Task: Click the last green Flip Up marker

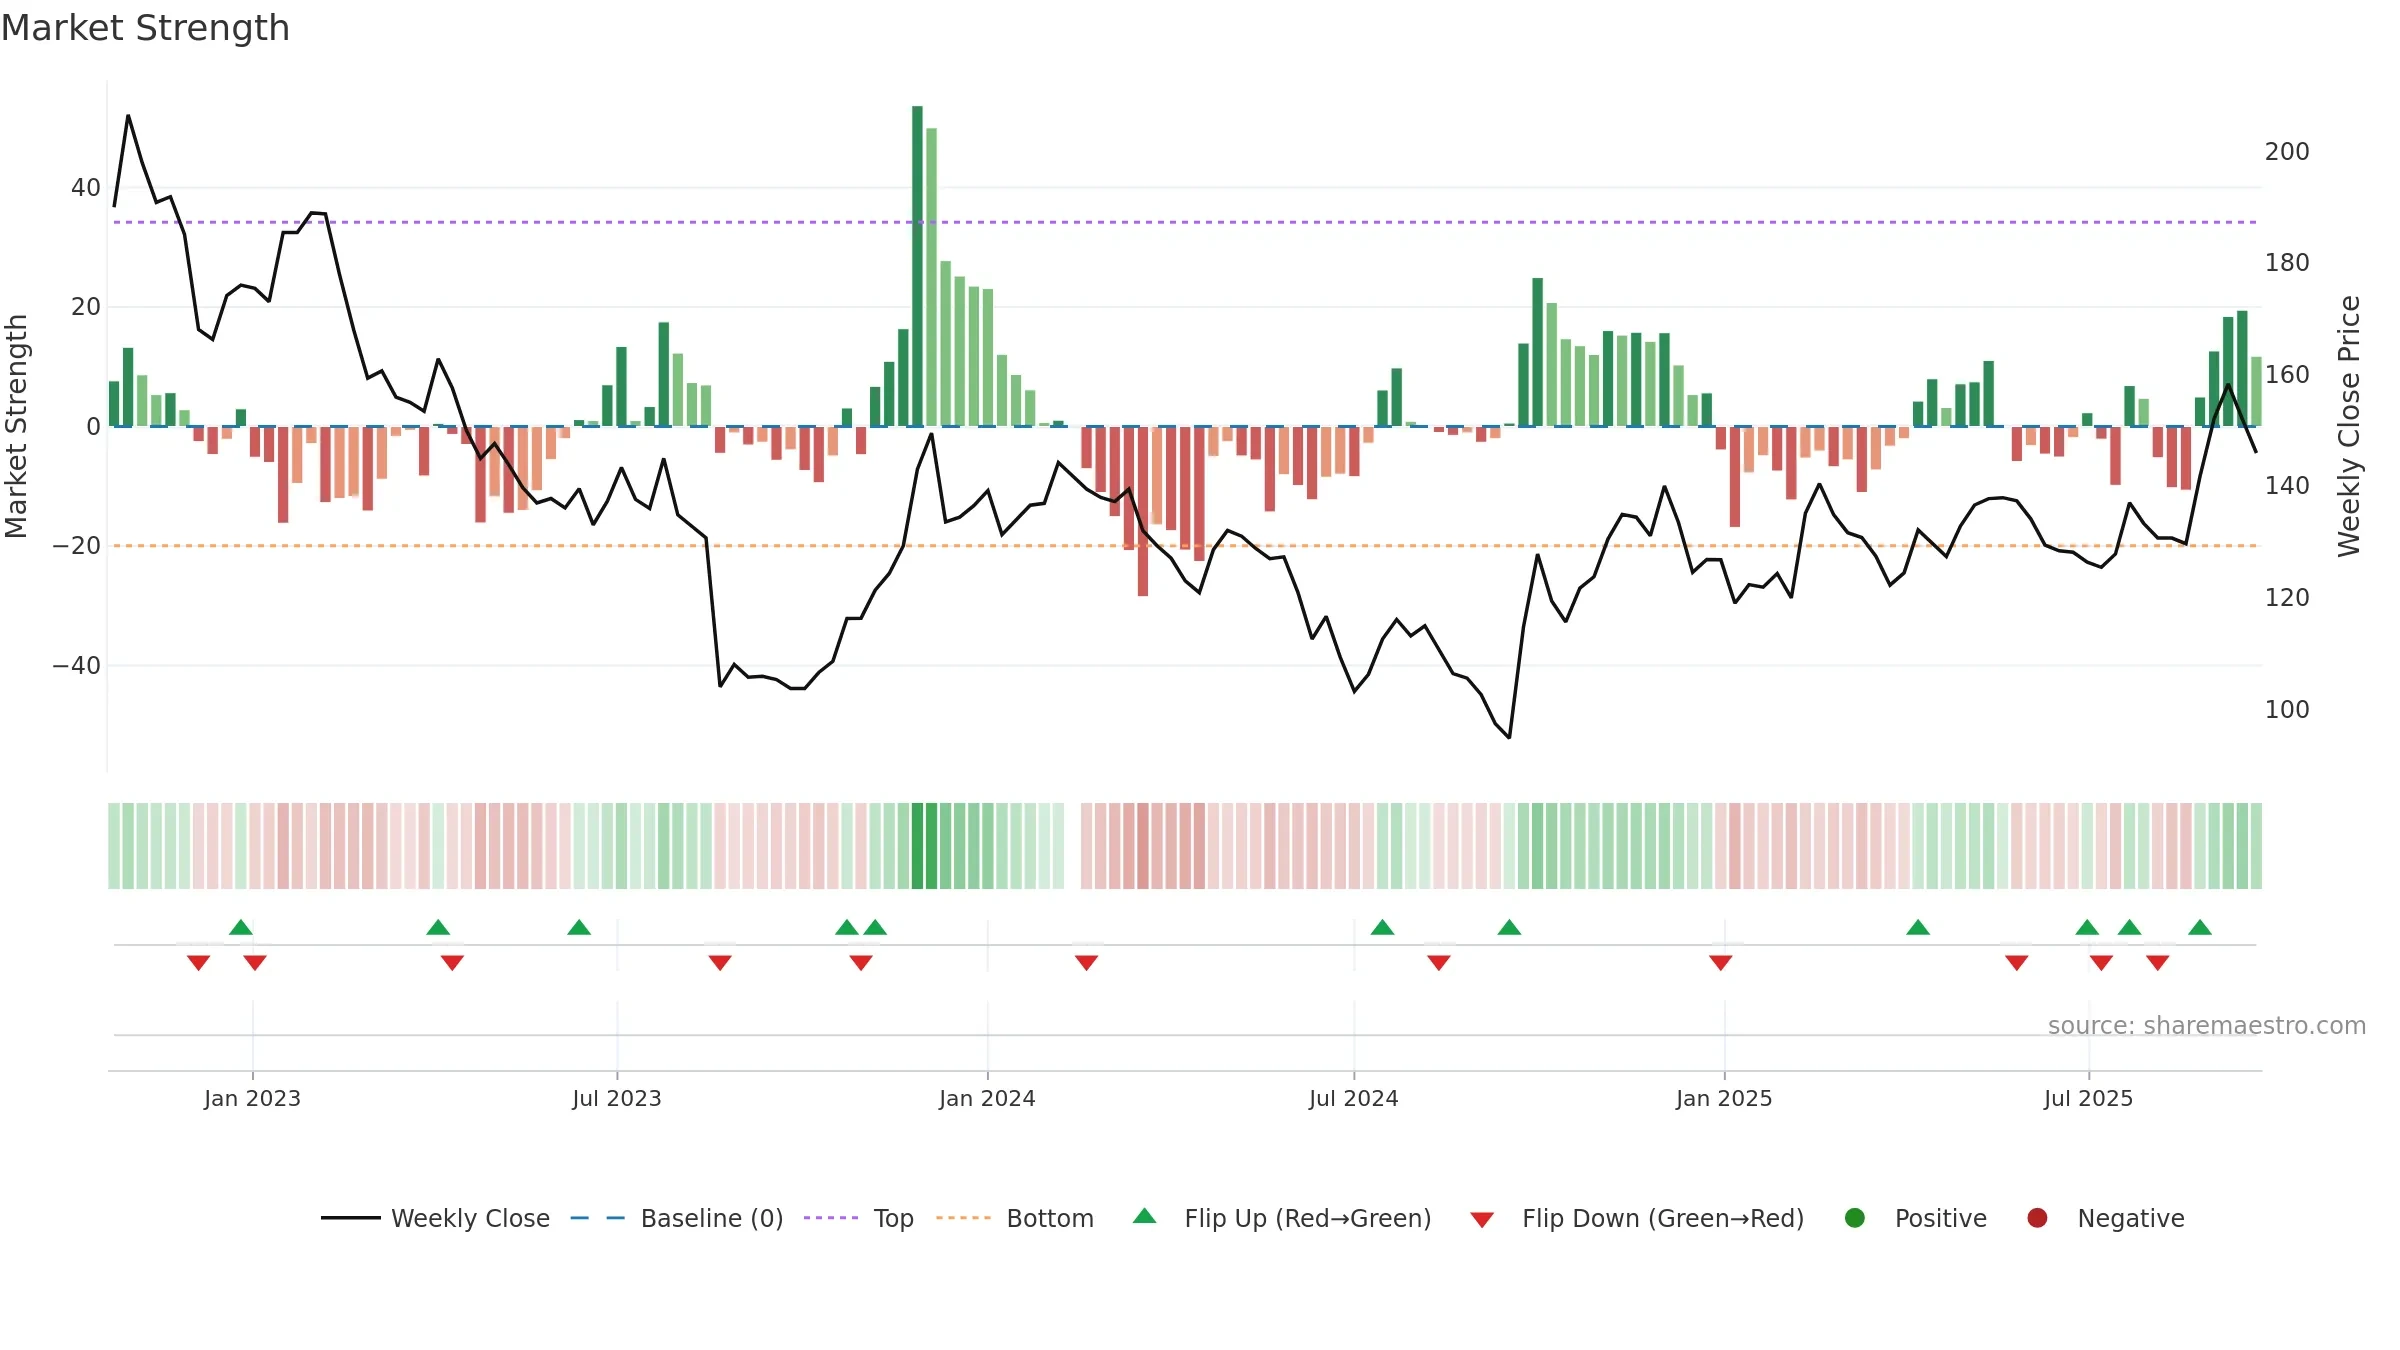Action: [x=2200, y=927]
